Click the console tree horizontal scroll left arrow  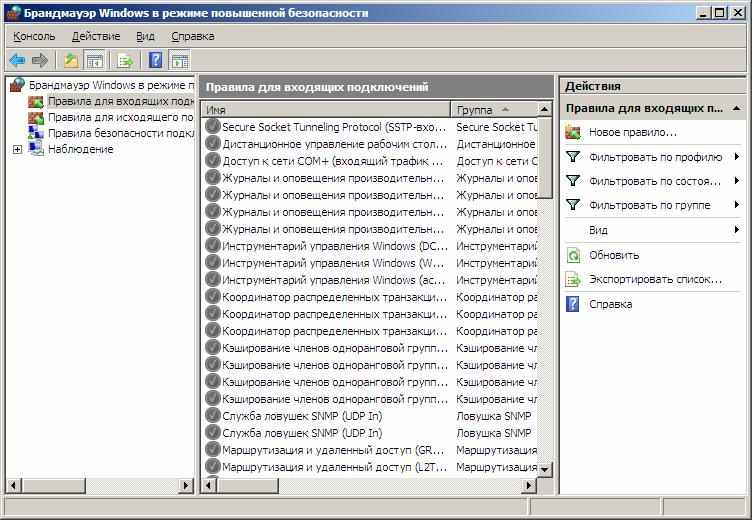click(13, 485)
